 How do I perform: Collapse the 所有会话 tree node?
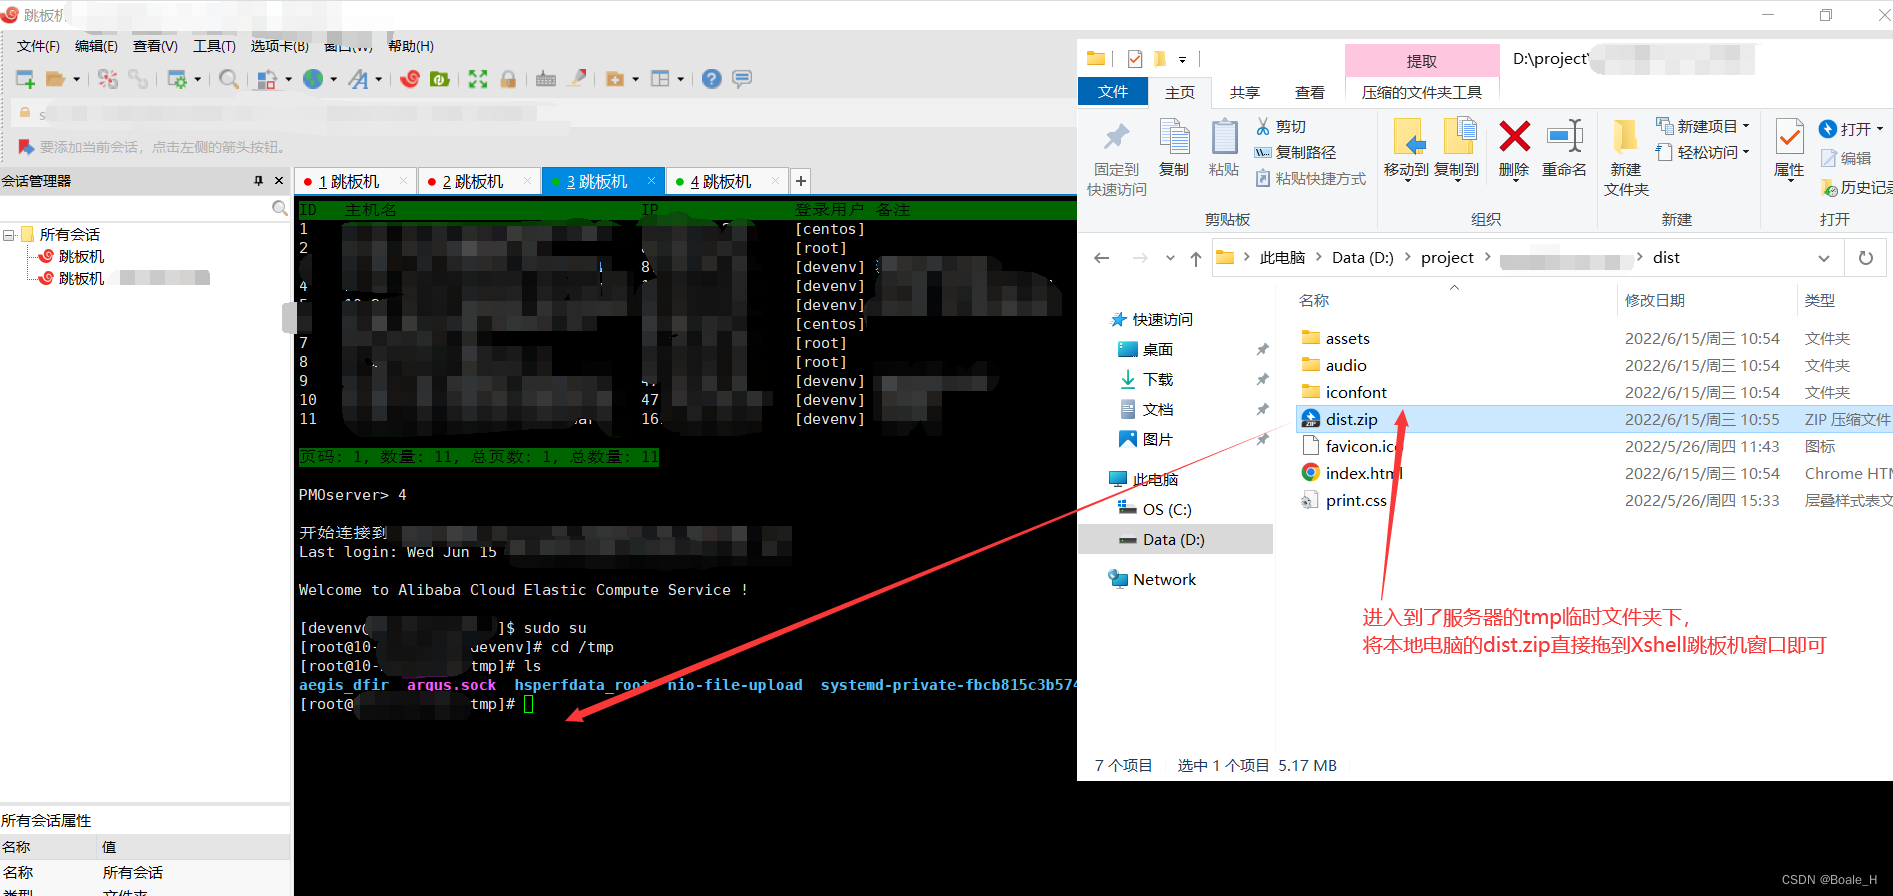point(8,235)
